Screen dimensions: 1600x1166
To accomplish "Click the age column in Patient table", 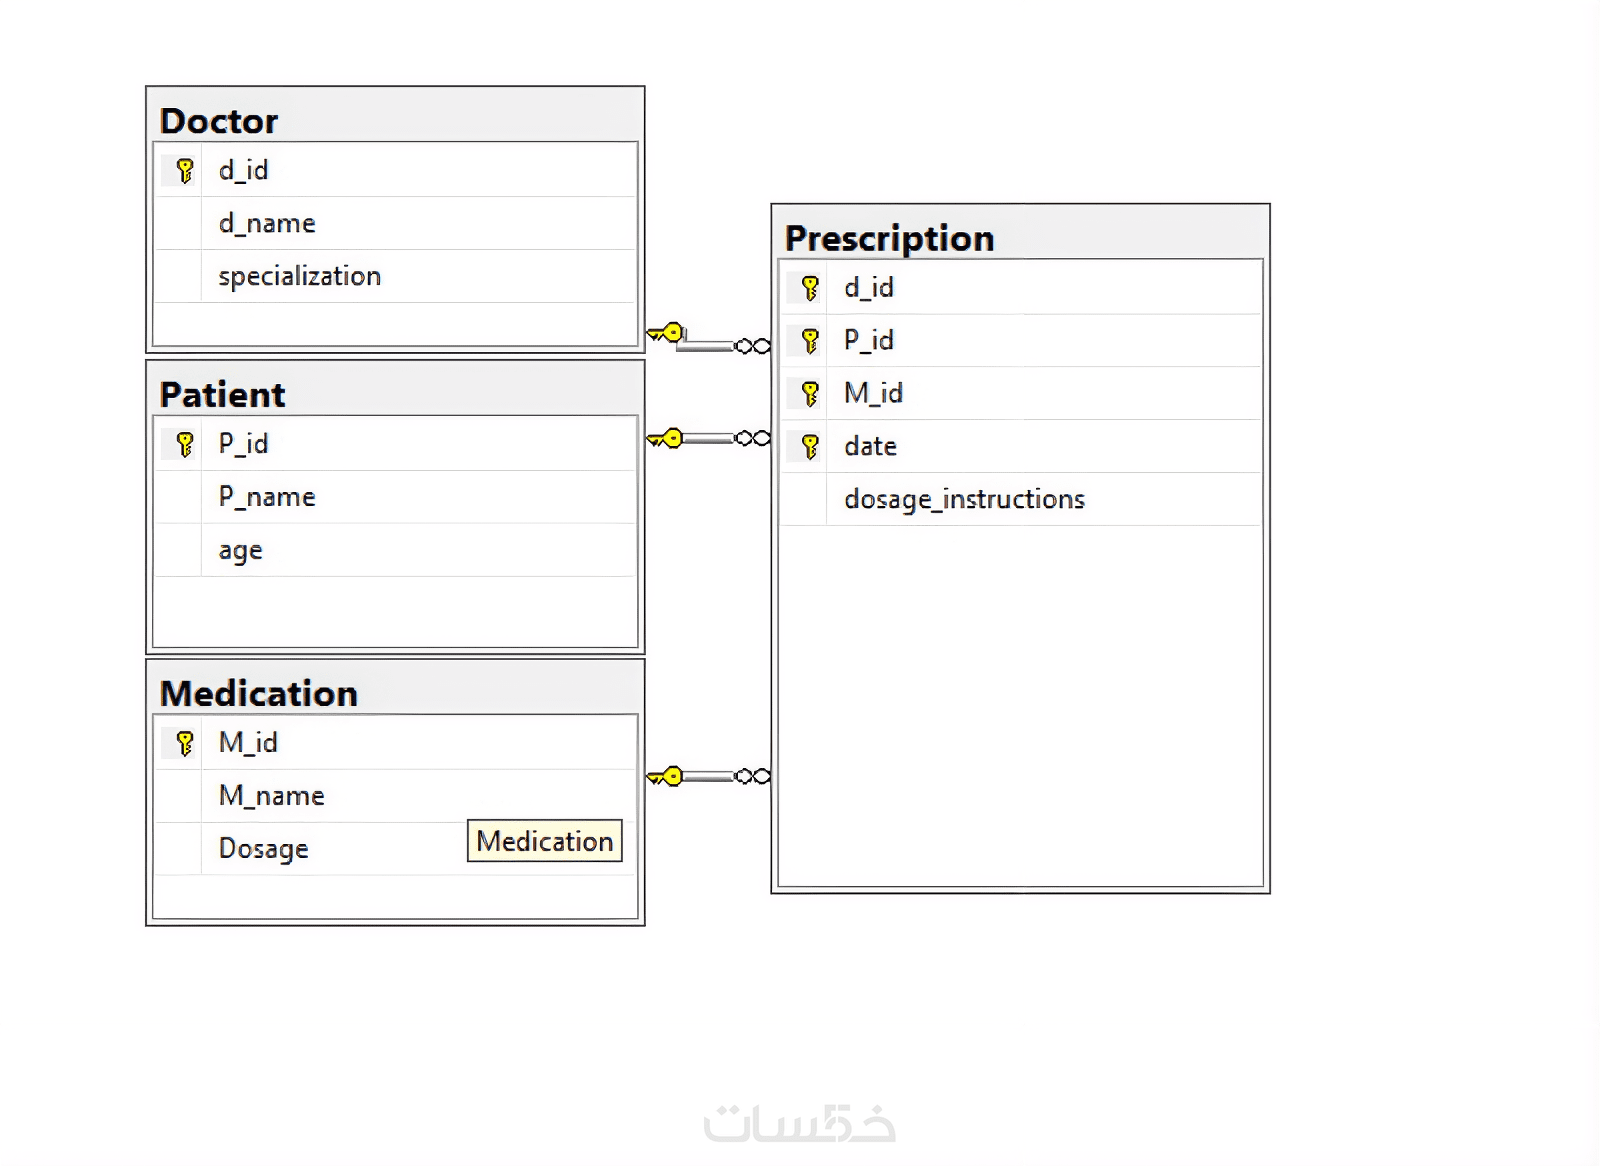I will (x=241, y=550).
